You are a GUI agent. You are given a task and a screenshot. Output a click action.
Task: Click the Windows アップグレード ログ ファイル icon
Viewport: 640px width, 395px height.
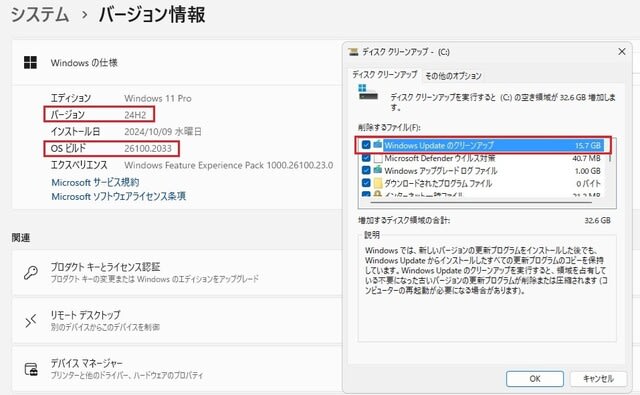click(x=378, y=170)
